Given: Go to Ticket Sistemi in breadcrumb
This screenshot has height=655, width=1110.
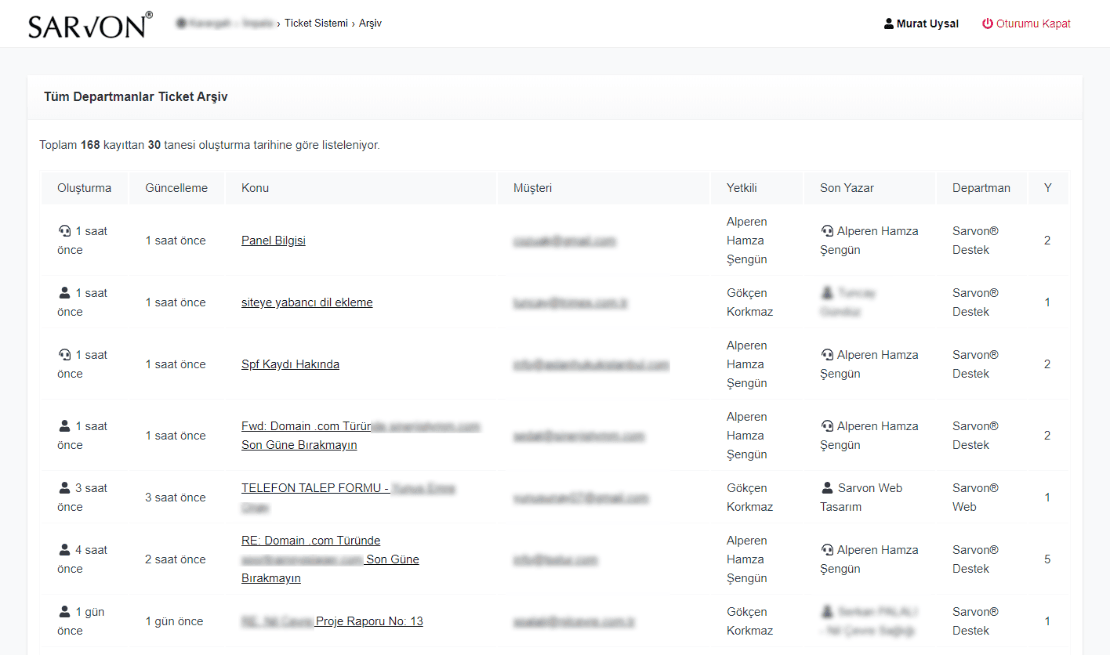Looking at the screenshot, I should coord(316,23).
